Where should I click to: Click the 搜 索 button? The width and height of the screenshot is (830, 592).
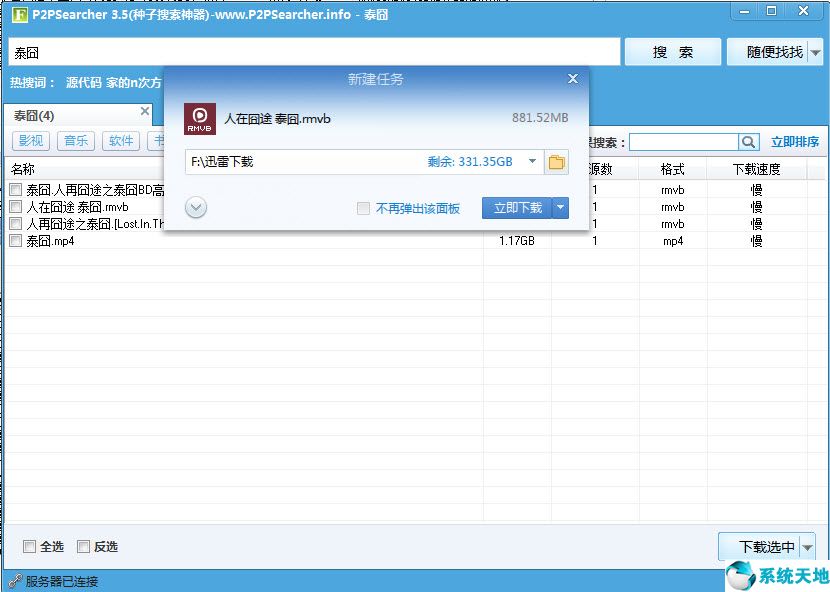(x=673, y=52)
